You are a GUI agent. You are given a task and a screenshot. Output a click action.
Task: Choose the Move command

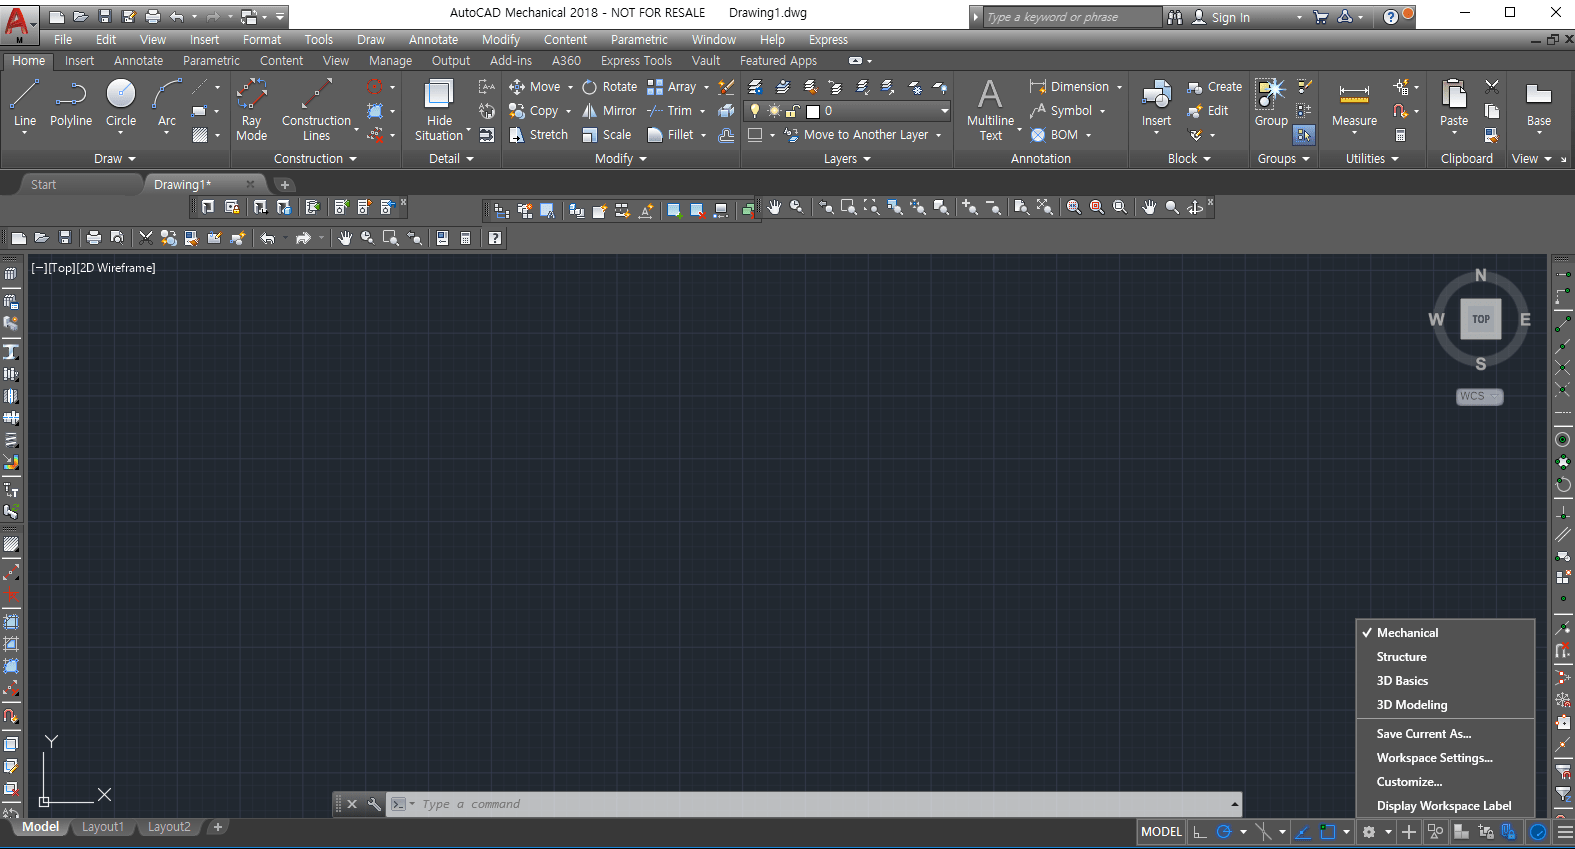click(535, 87)
